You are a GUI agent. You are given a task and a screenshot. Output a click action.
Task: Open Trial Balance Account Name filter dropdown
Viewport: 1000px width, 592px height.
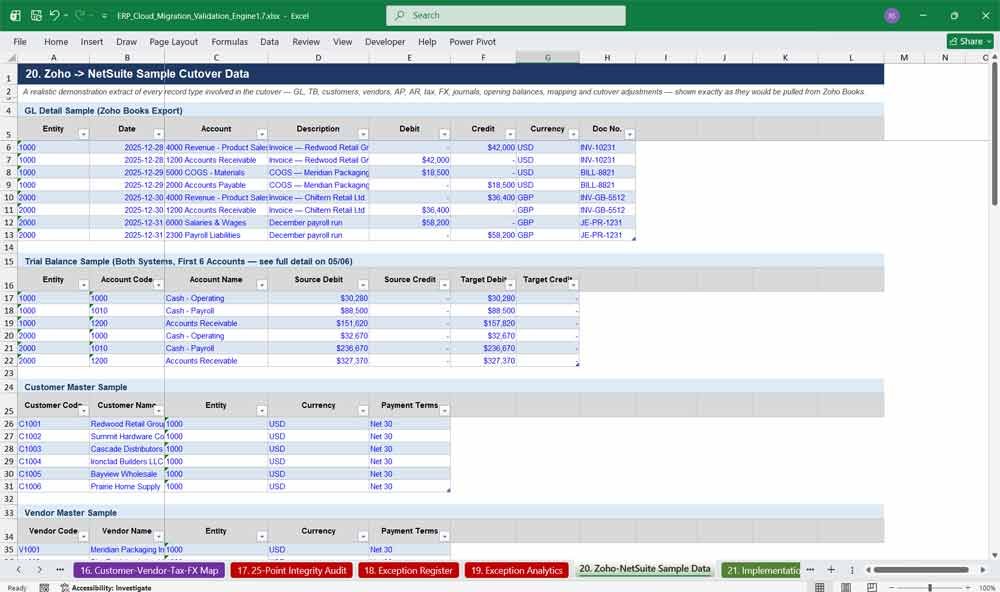(x=261, y=285)
